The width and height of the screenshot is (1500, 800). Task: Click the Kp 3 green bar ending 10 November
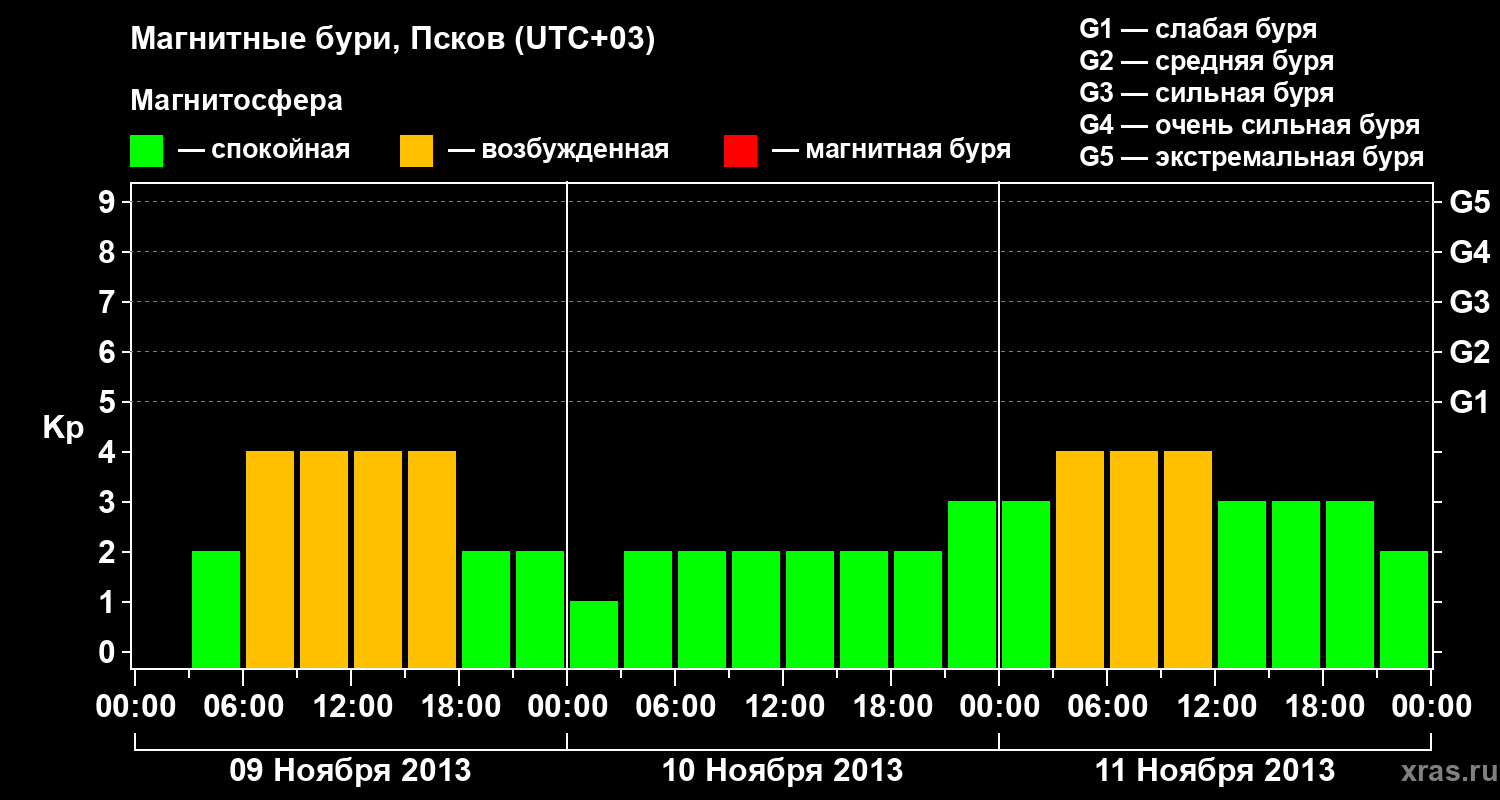click(x=972, y=584)
